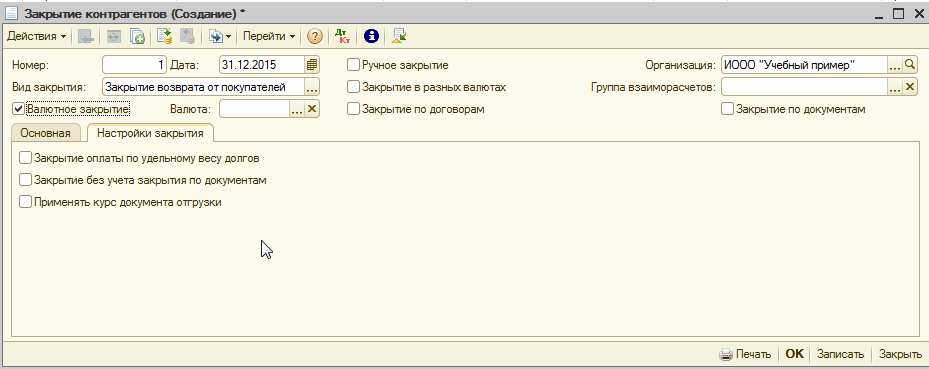Open the Организация magnifier icon

(x=909, y=65)
